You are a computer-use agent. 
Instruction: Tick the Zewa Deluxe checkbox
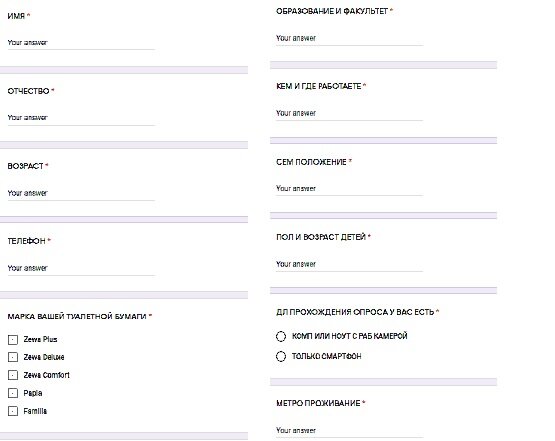point(13,357)
